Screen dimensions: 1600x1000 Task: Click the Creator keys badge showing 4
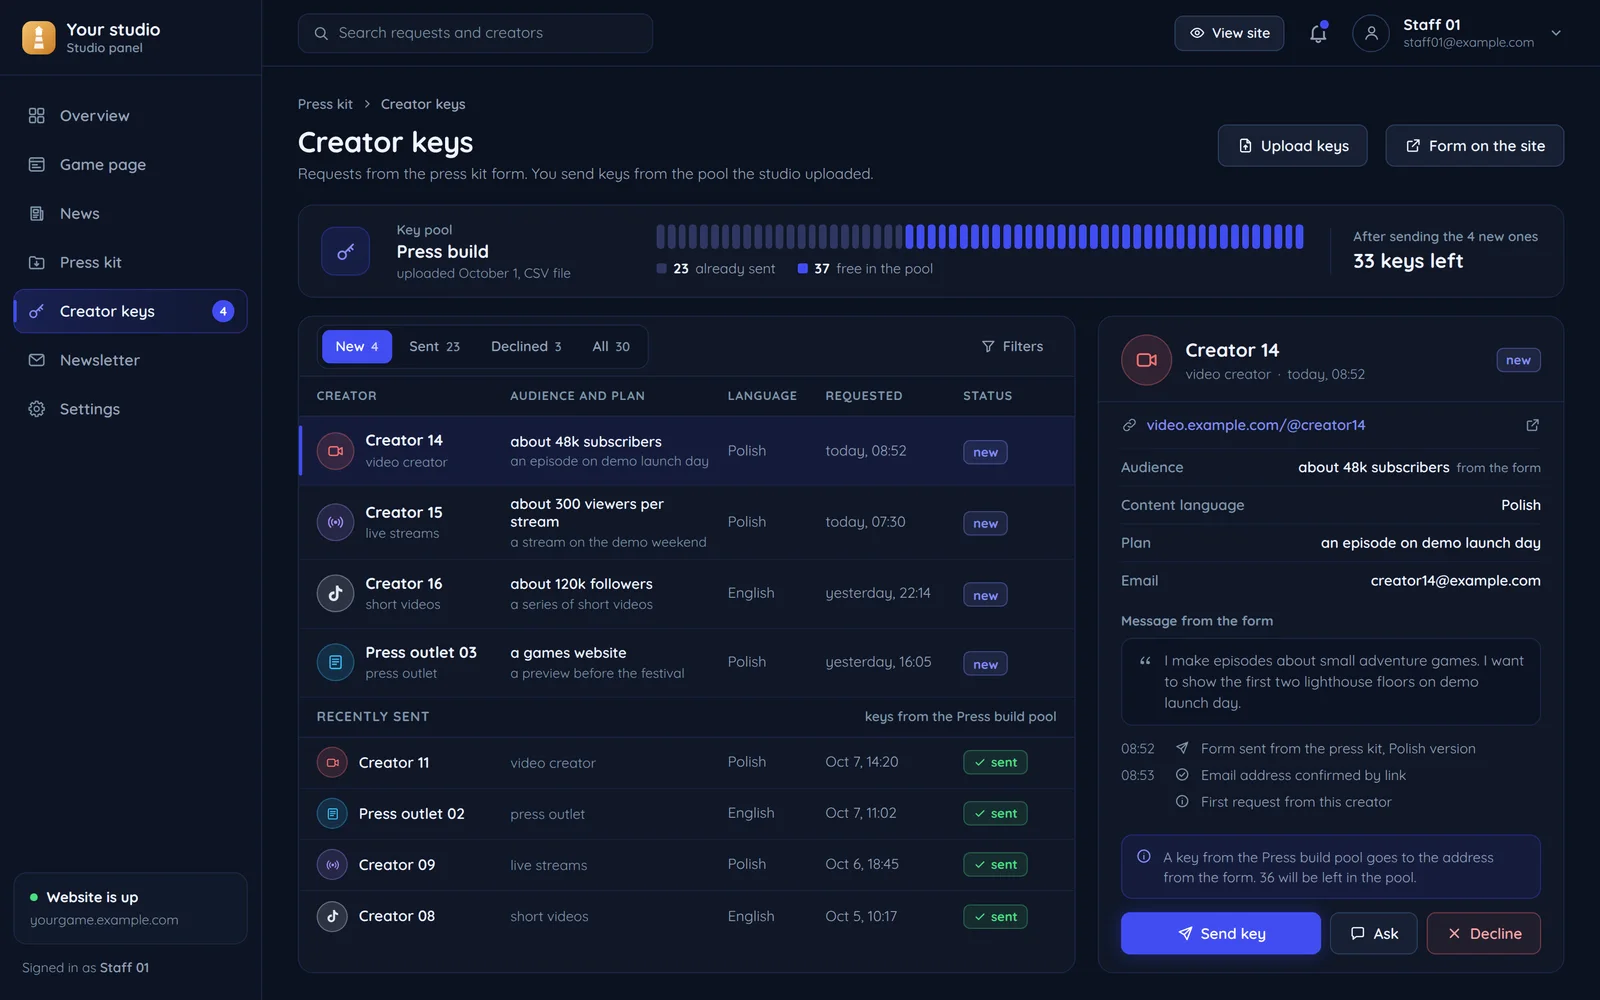click(x=223, y=312)
